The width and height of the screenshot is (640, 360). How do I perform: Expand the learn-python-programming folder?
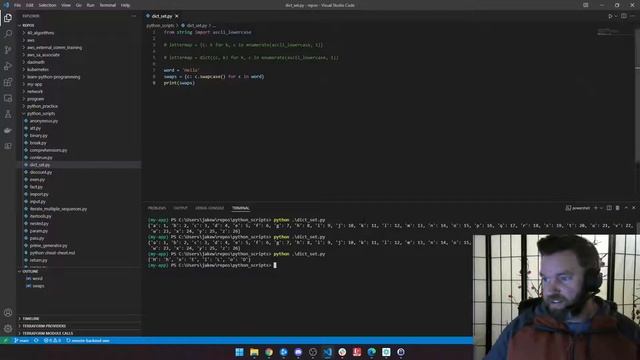[x=53, y=77]
